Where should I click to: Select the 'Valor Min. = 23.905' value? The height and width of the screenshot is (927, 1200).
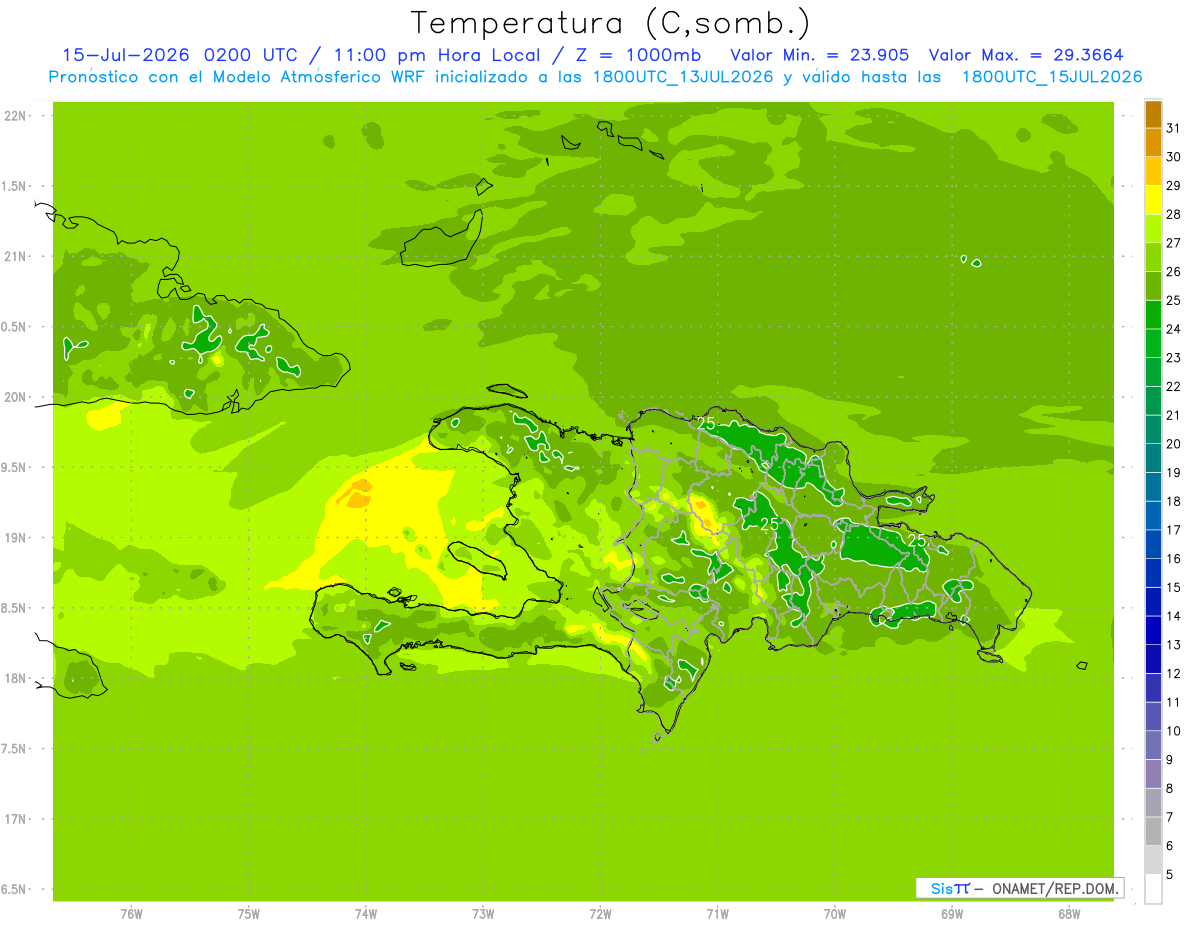coord(819,55)
